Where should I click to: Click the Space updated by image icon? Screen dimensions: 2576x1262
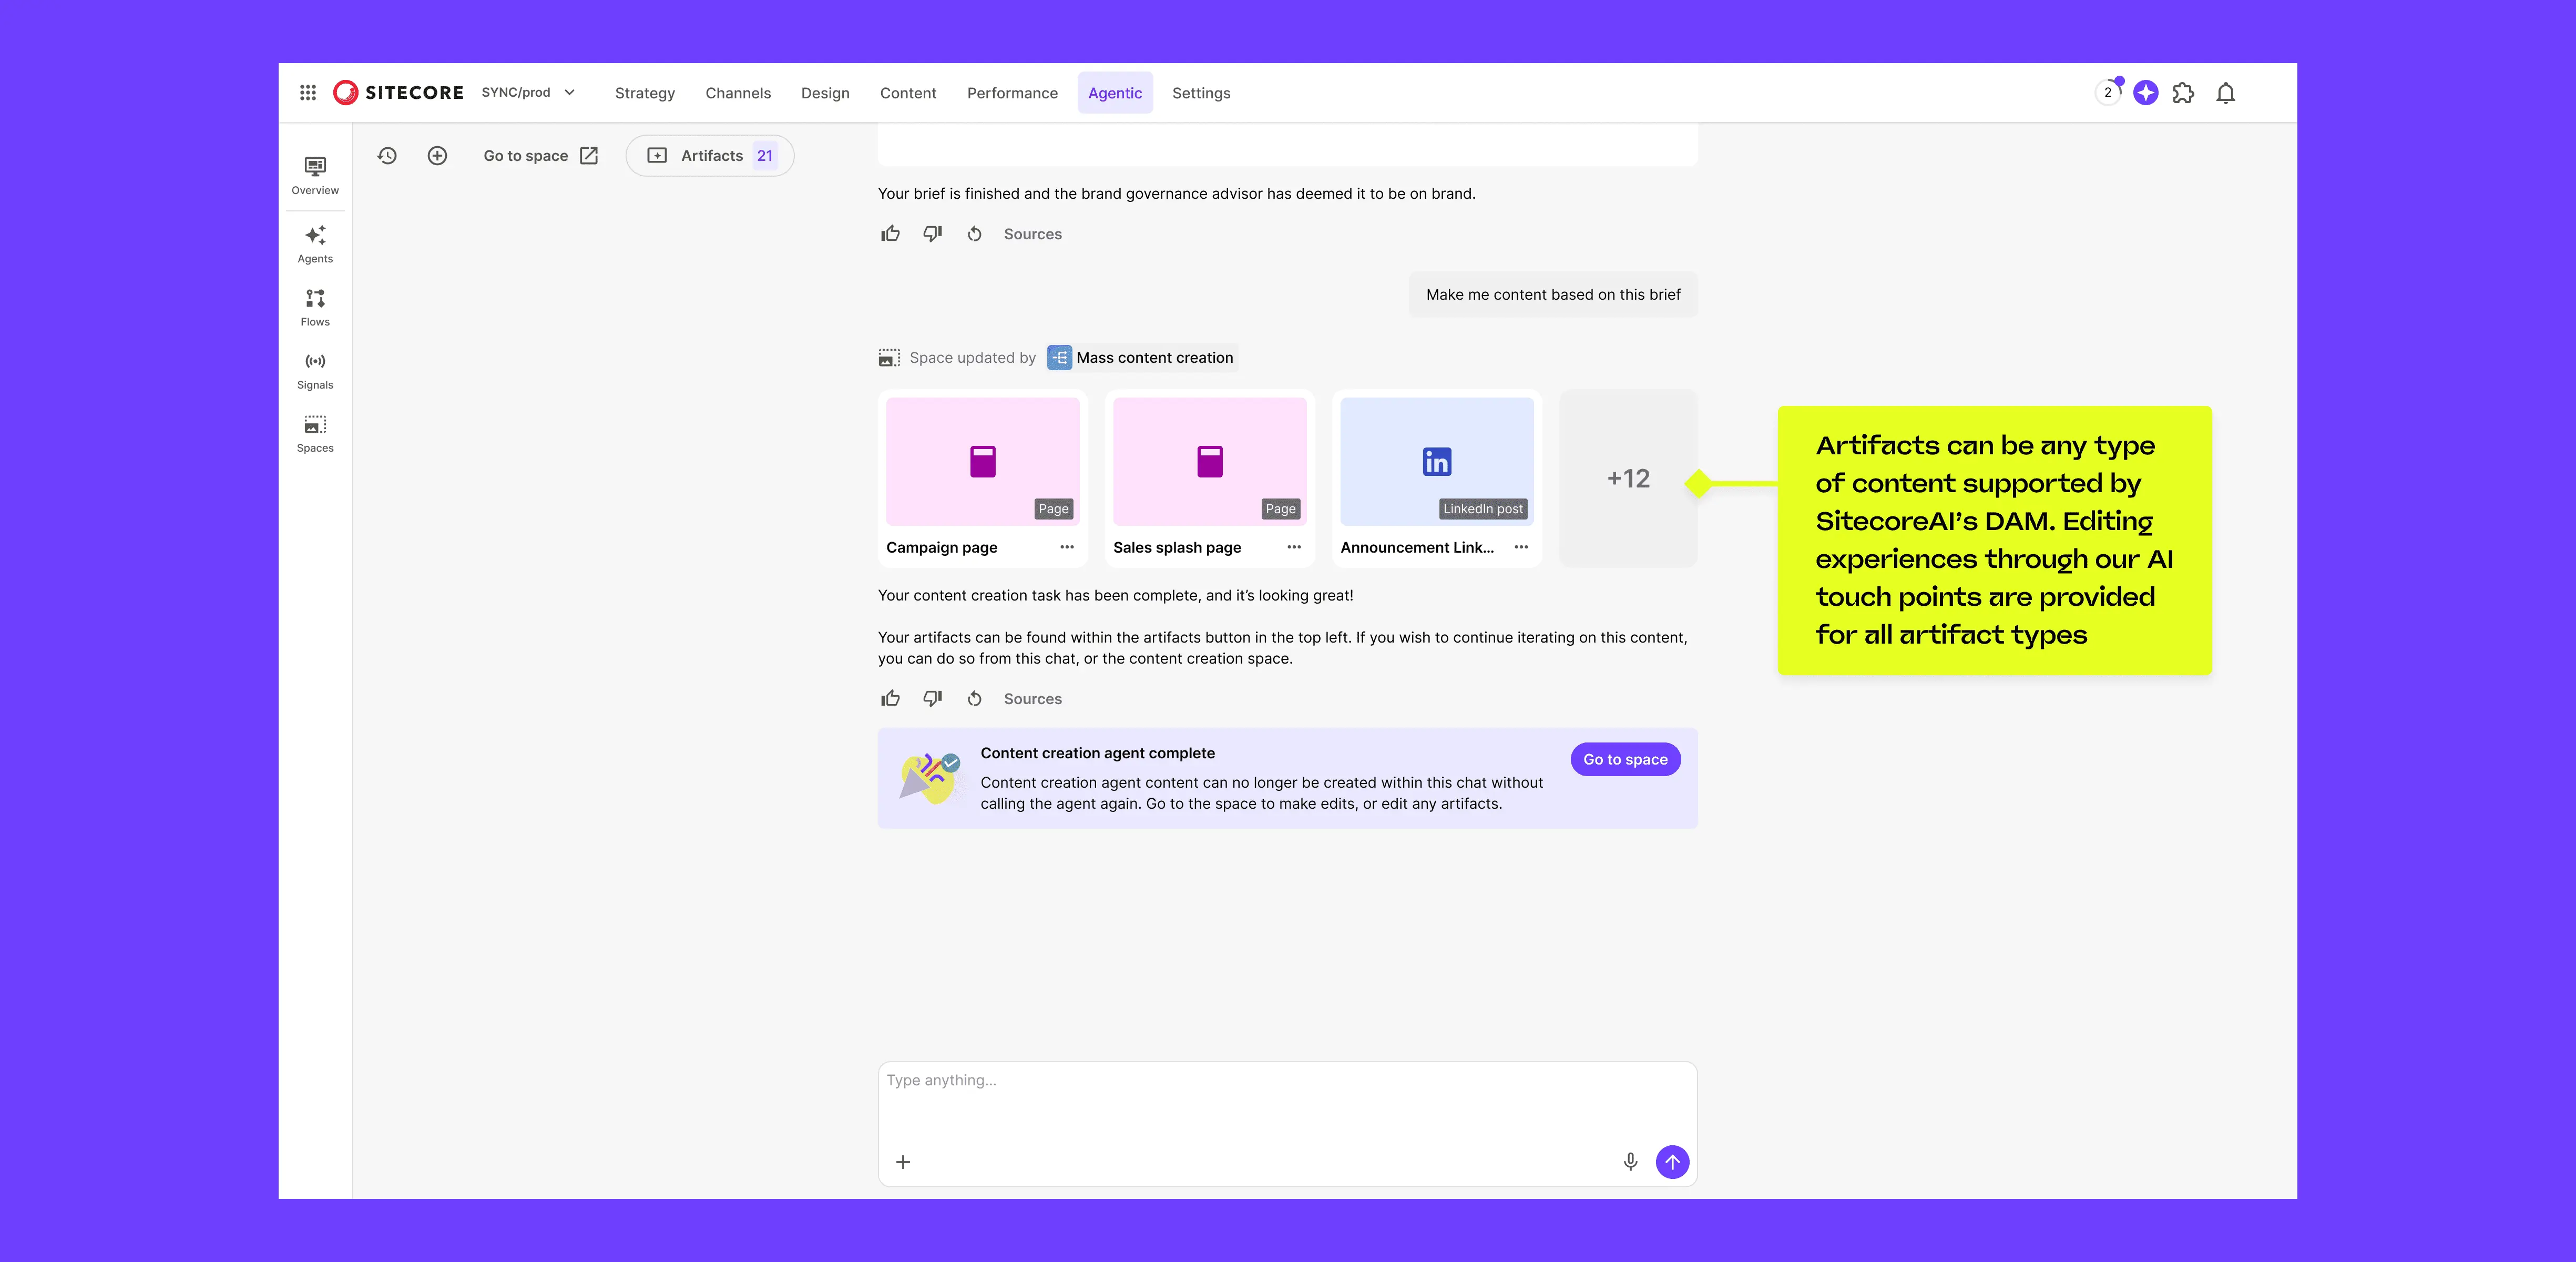[889, 357]
